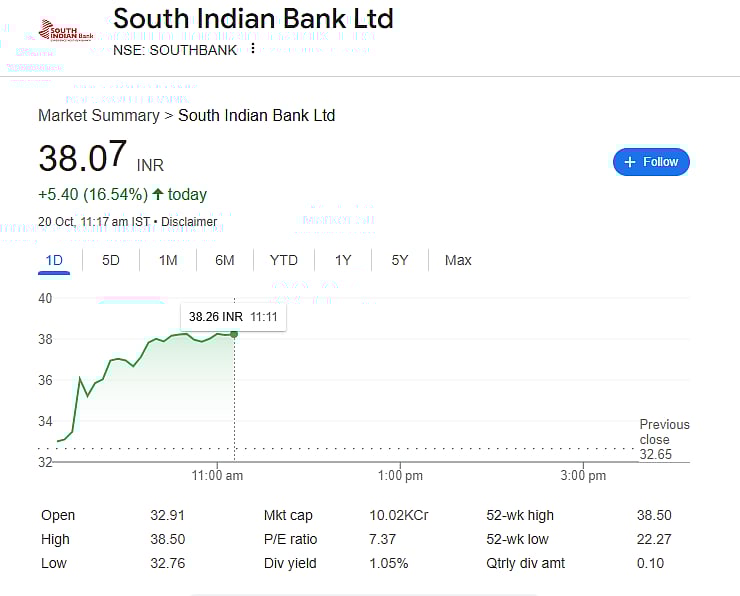Screen dimensions: 740x596
Task: Select the 1D chart range tab
Action: [54, 260]
